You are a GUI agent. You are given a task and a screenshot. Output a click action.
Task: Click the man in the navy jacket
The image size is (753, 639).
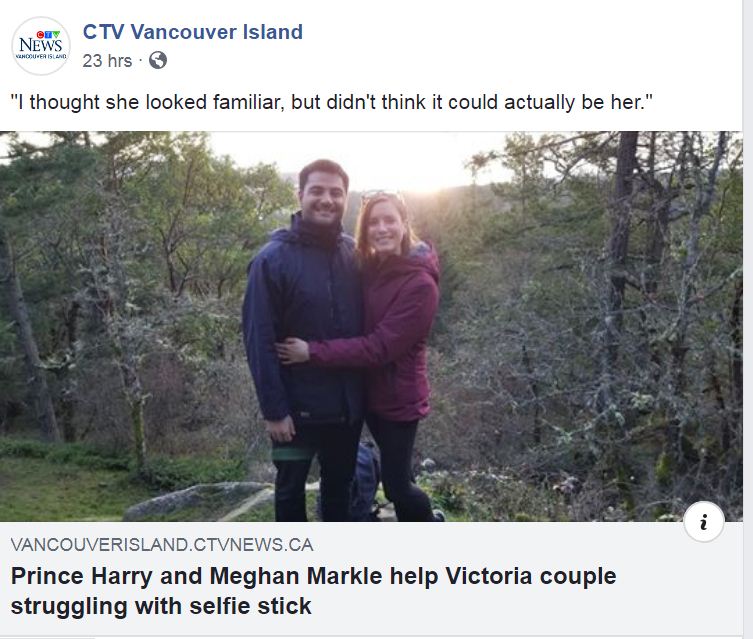pos(304,336)
